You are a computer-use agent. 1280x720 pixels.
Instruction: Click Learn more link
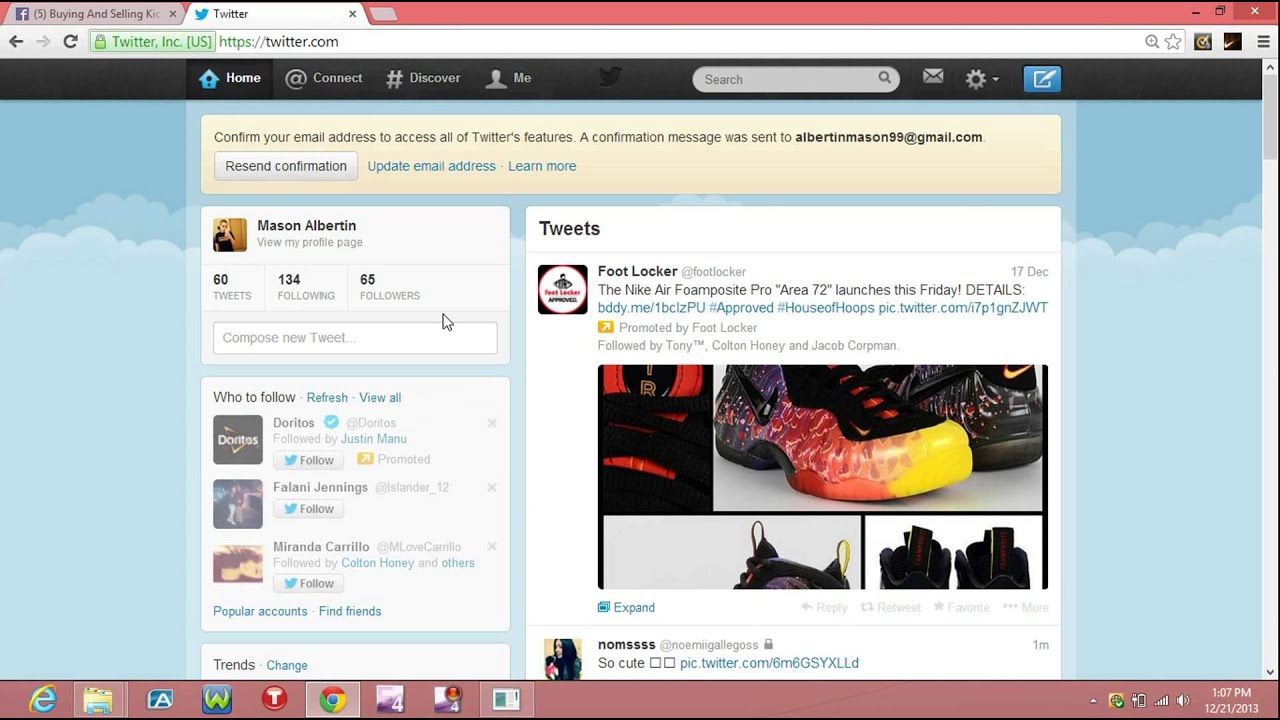pyautogui.click(x=542, y=166)
